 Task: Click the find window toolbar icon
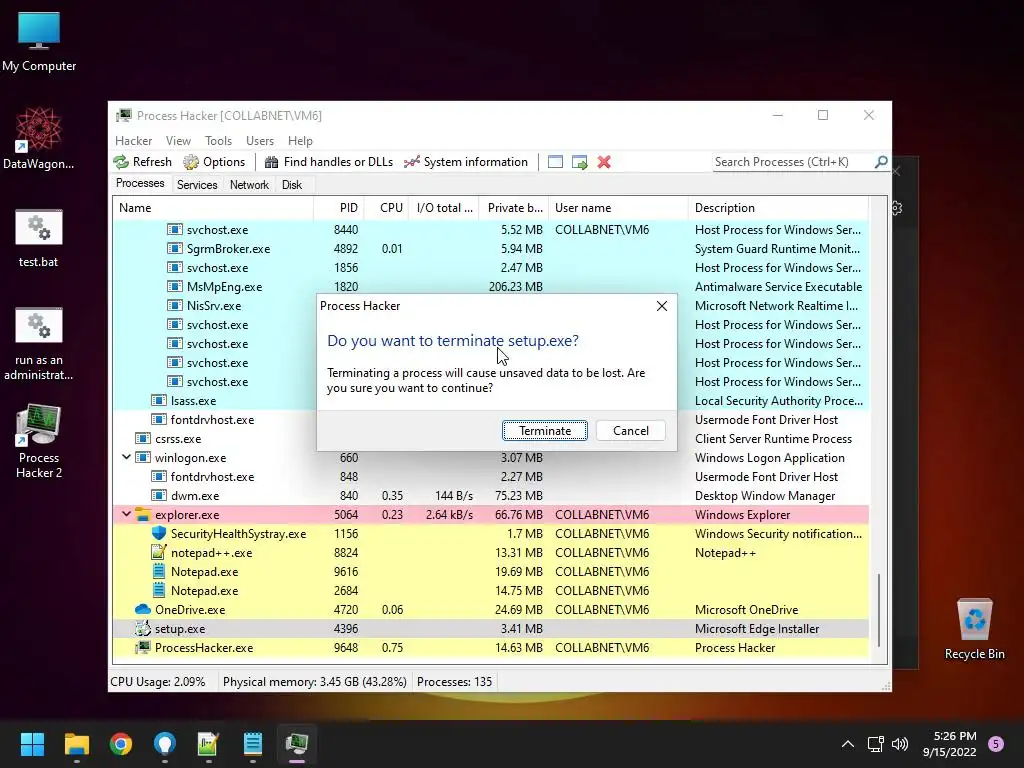pyautogui.click(x=555, y=162)
